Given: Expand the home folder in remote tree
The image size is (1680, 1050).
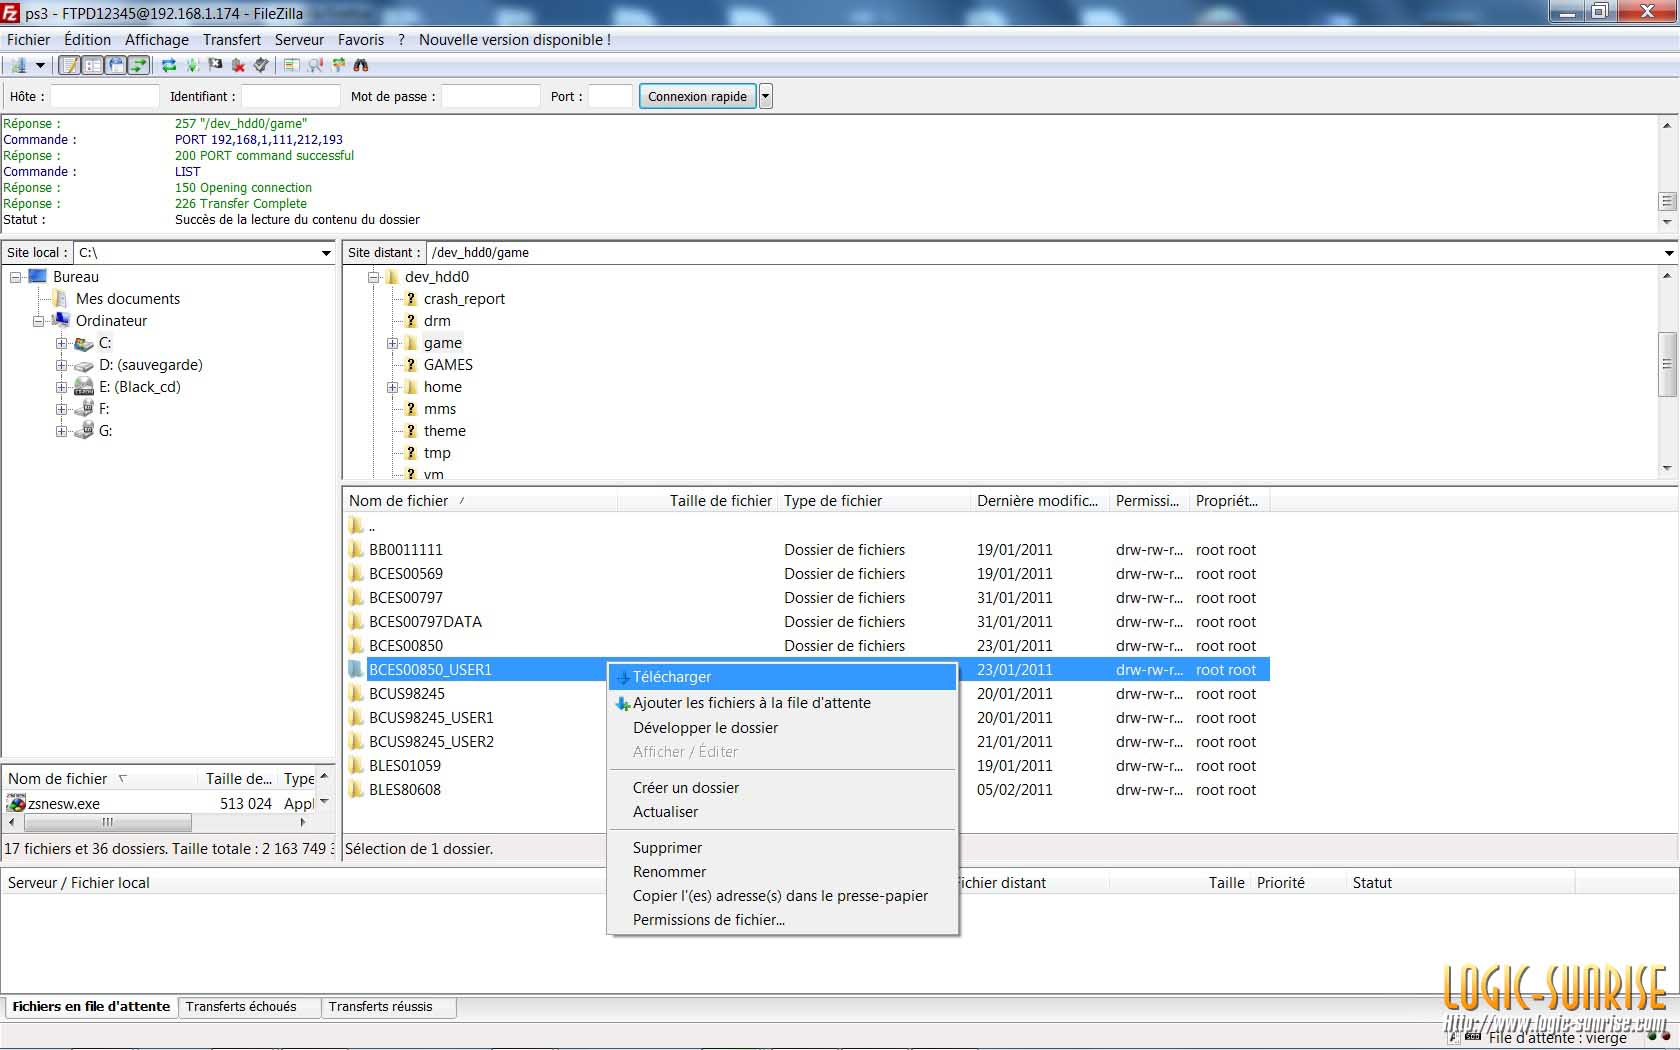Looking at the screenshot, I should 393,387.
